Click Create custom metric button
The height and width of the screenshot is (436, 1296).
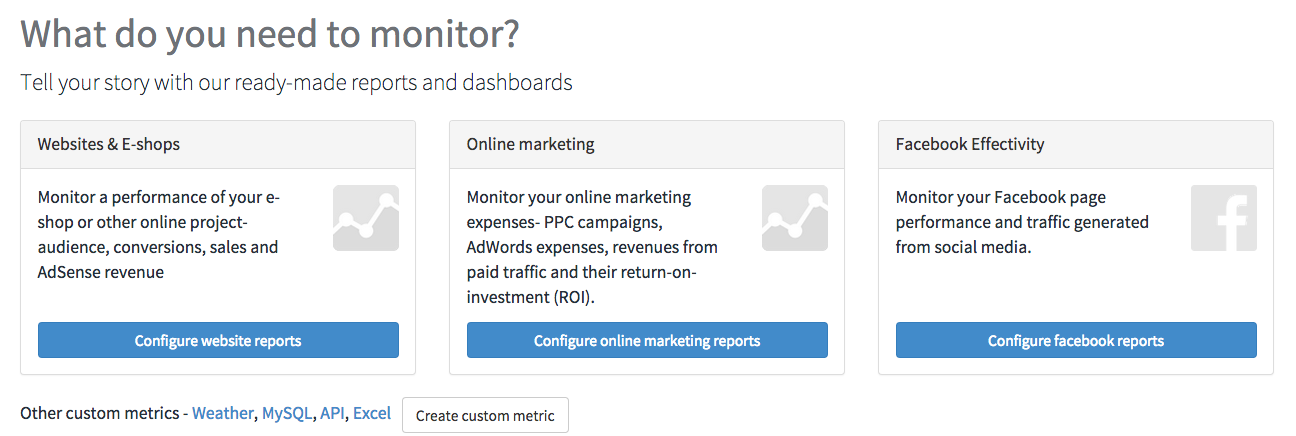tap(485, 415)
